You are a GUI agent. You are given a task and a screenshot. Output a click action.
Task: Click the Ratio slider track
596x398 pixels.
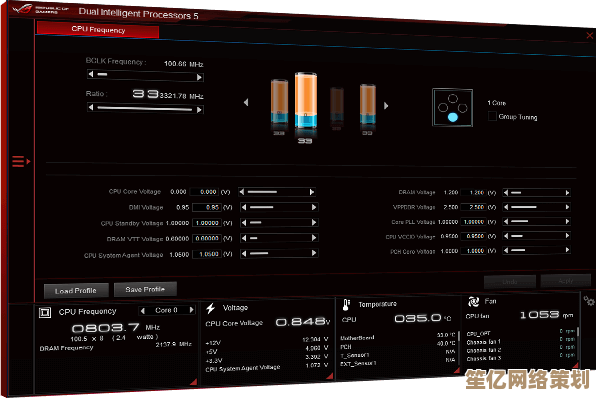pos(145,109)
